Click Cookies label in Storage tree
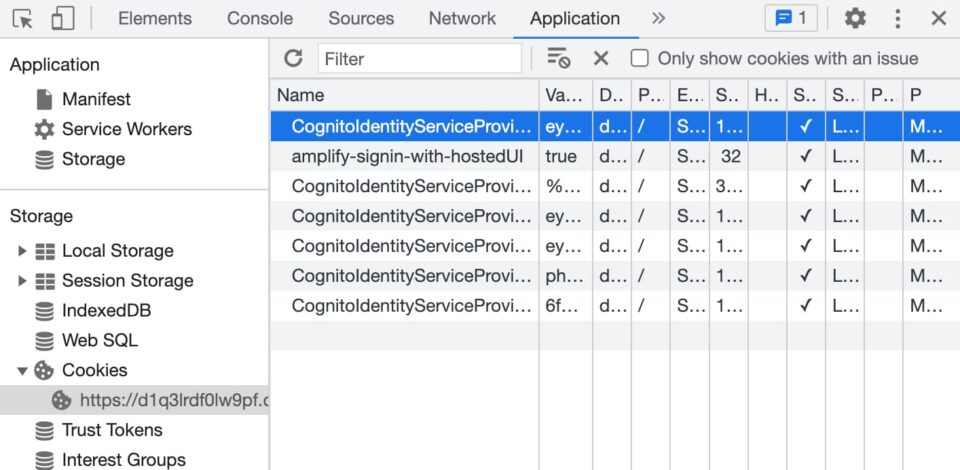Viewport: 960px width, 470px height. [94, 370]
